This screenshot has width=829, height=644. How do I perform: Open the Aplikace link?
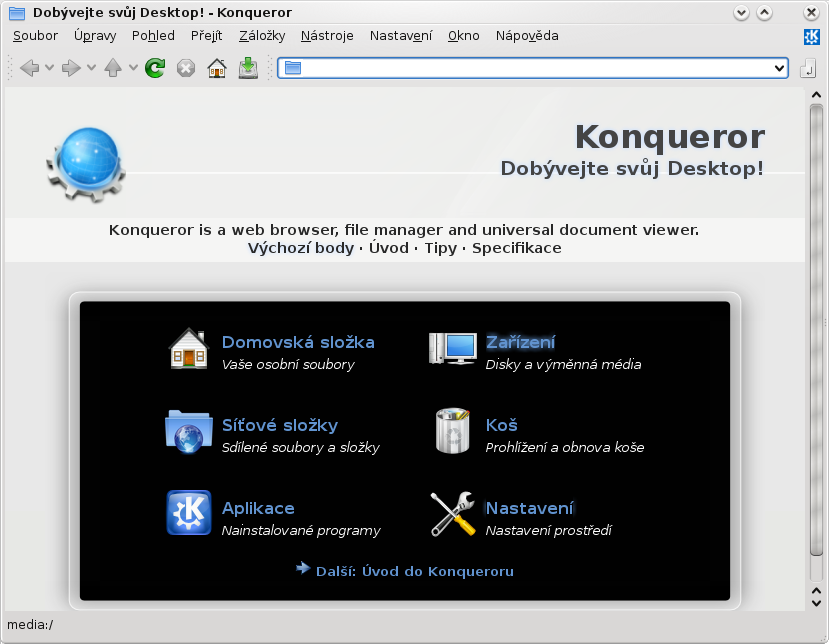pyautogui.click(x=258, y=508)
